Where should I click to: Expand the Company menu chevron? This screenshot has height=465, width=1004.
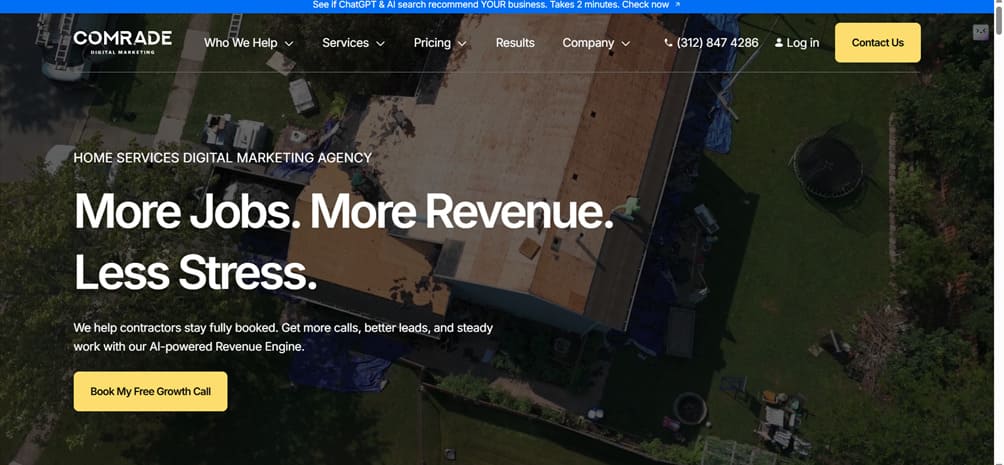[626, 44]
